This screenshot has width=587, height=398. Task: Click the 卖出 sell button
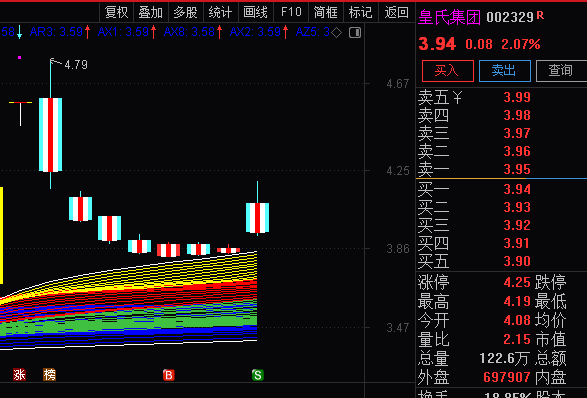point(505,70)
